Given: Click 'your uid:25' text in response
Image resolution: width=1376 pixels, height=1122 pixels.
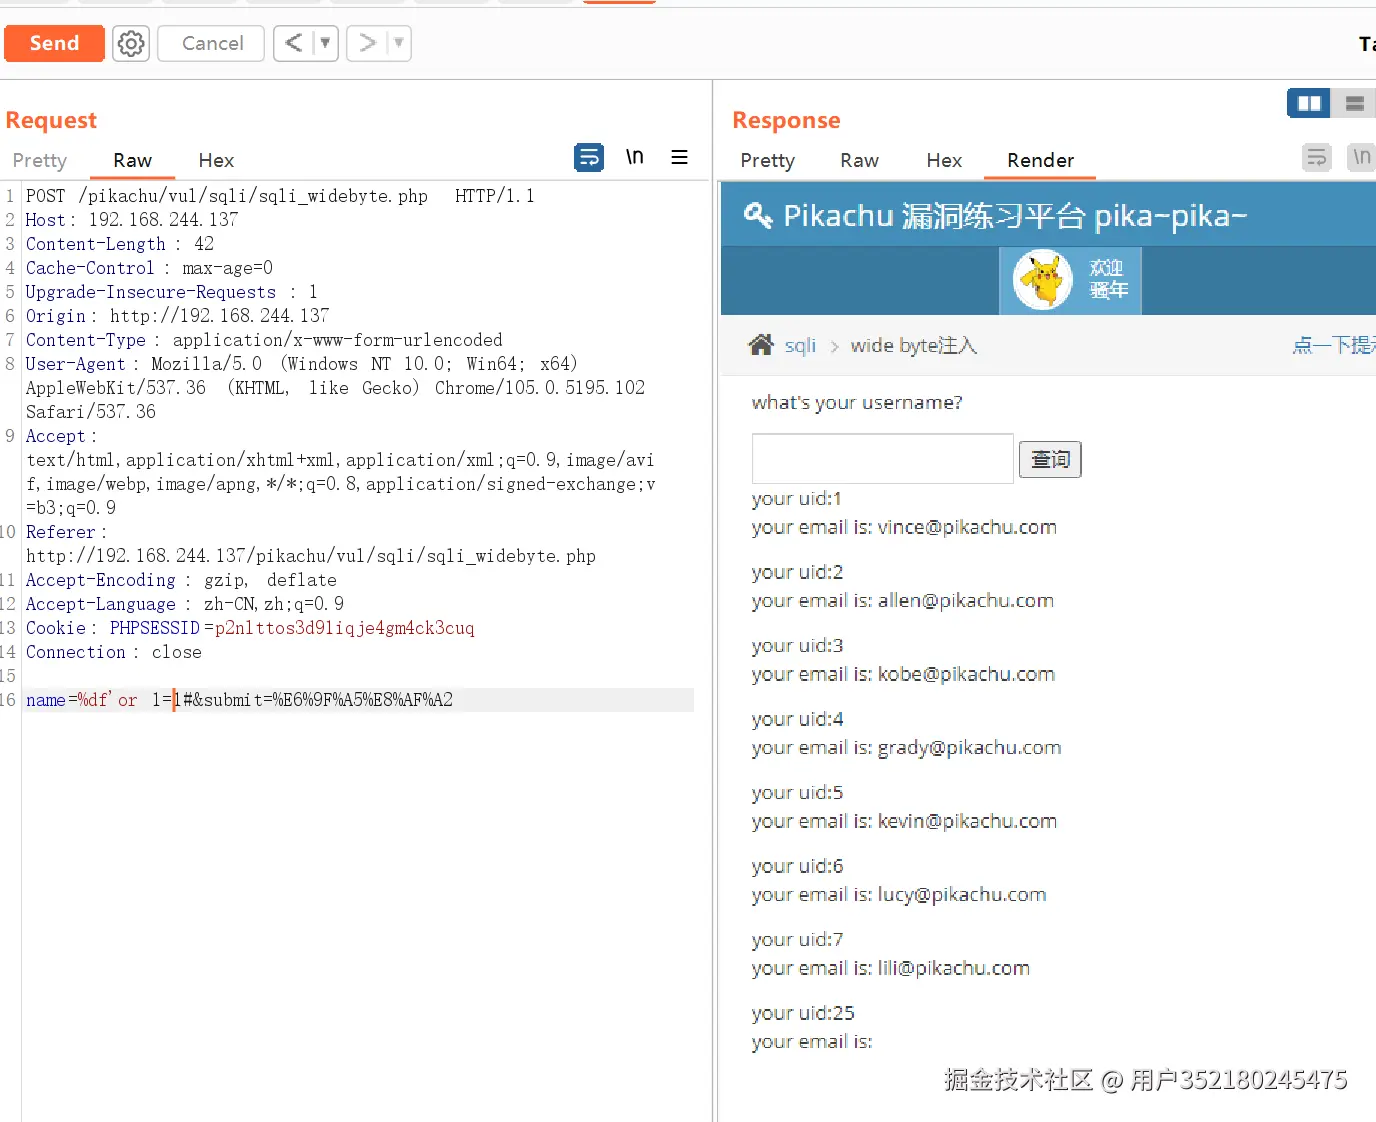Looking at the screenshot, I should point(803,1013).
